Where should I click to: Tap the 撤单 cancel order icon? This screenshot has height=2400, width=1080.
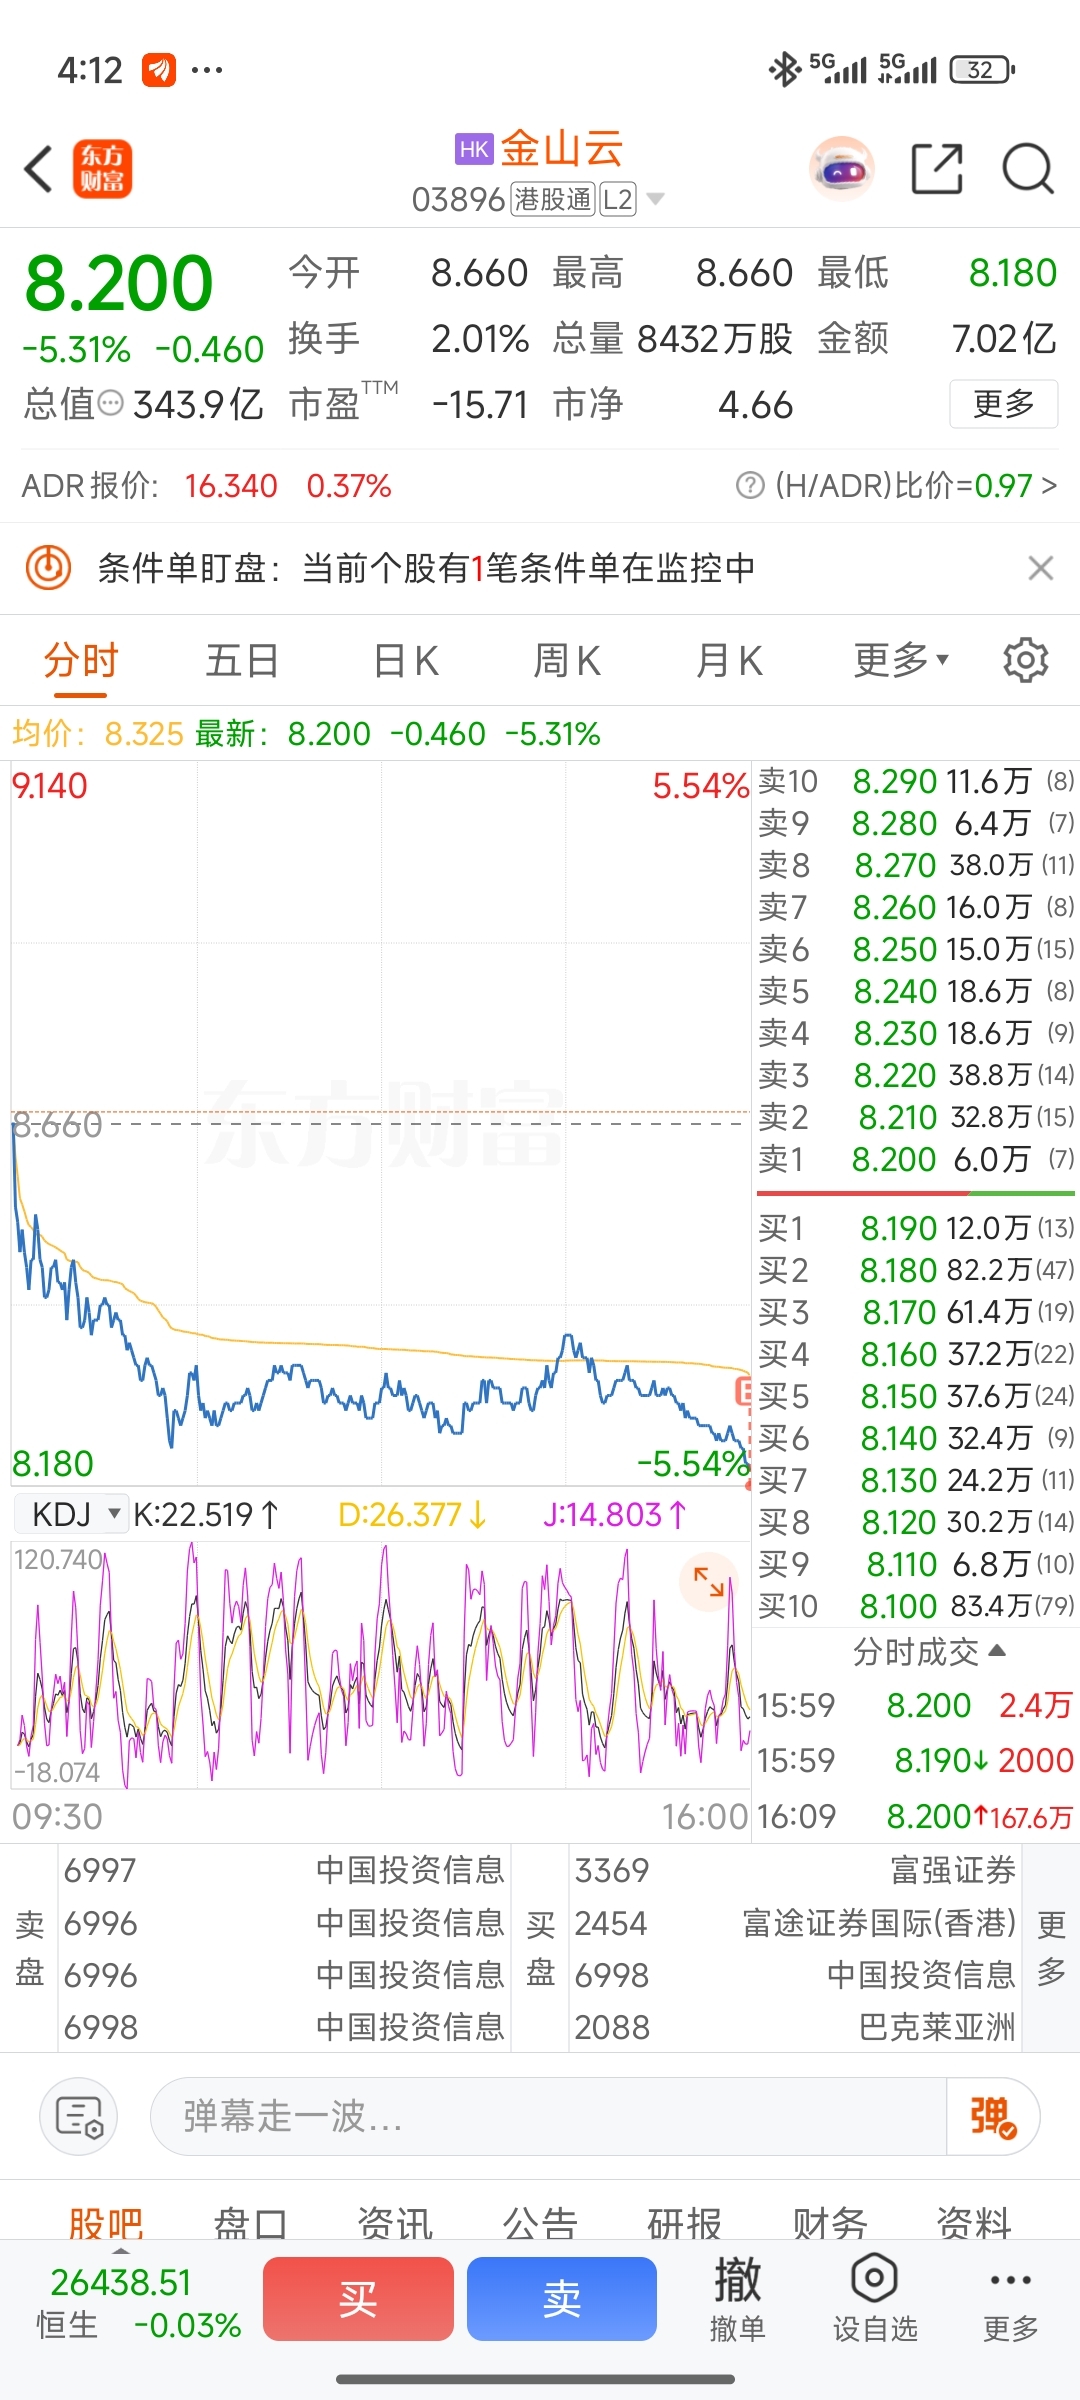click(x=738, y=2300)
